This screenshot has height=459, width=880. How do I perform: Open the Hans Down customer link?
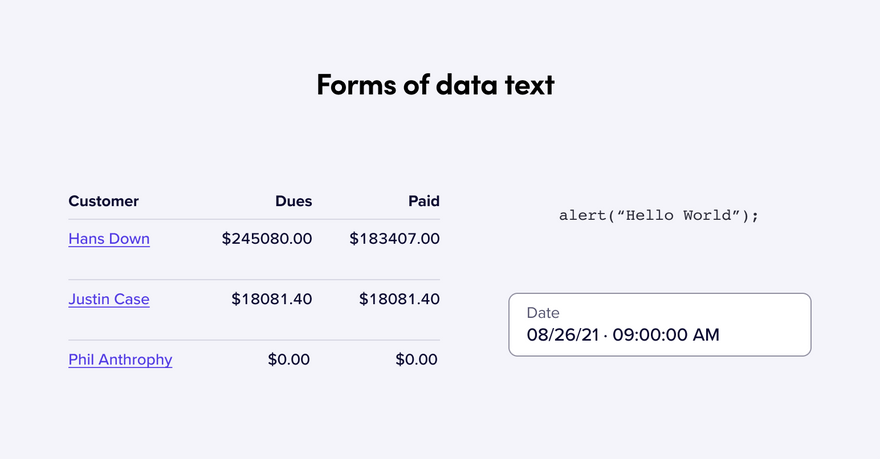pyautogui.click(x=109, y=239)
